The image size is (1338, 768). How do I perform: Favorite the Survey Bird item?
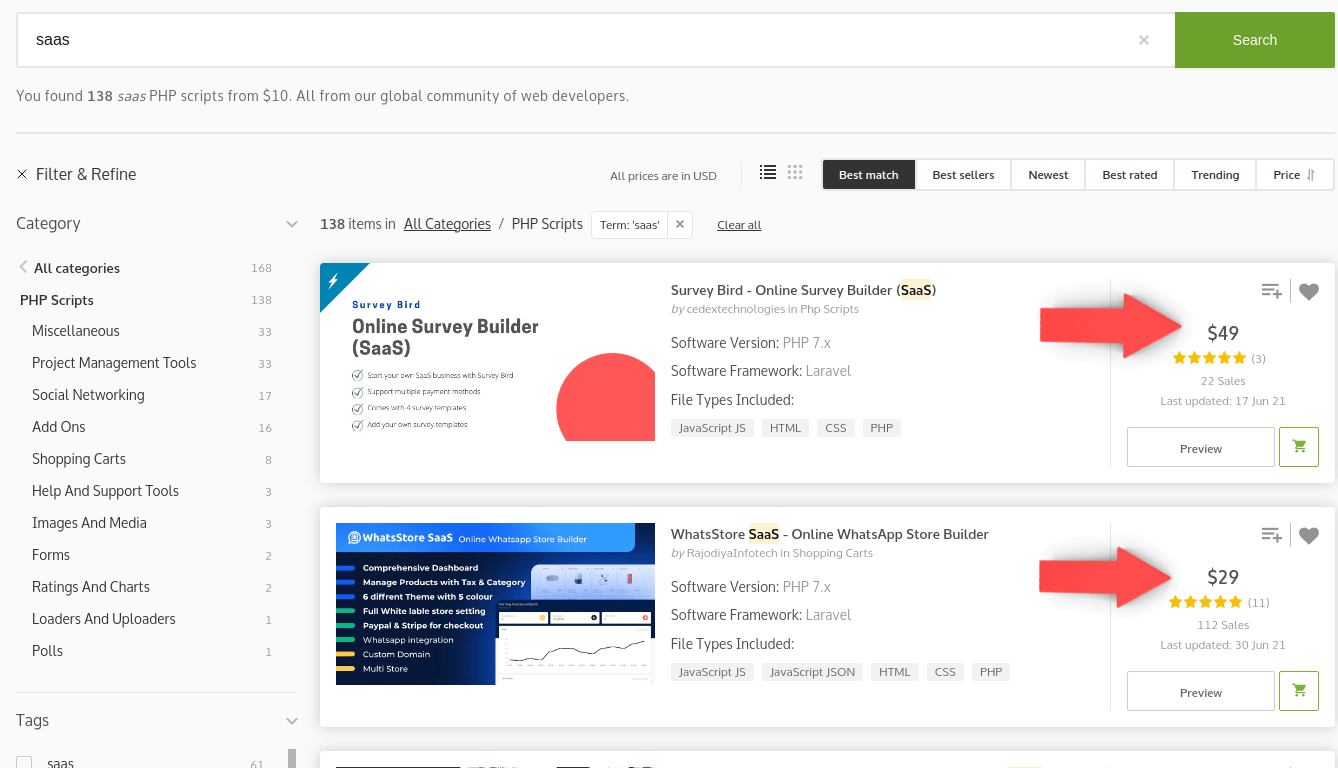pyautogui.click(x=1309, y=292)
